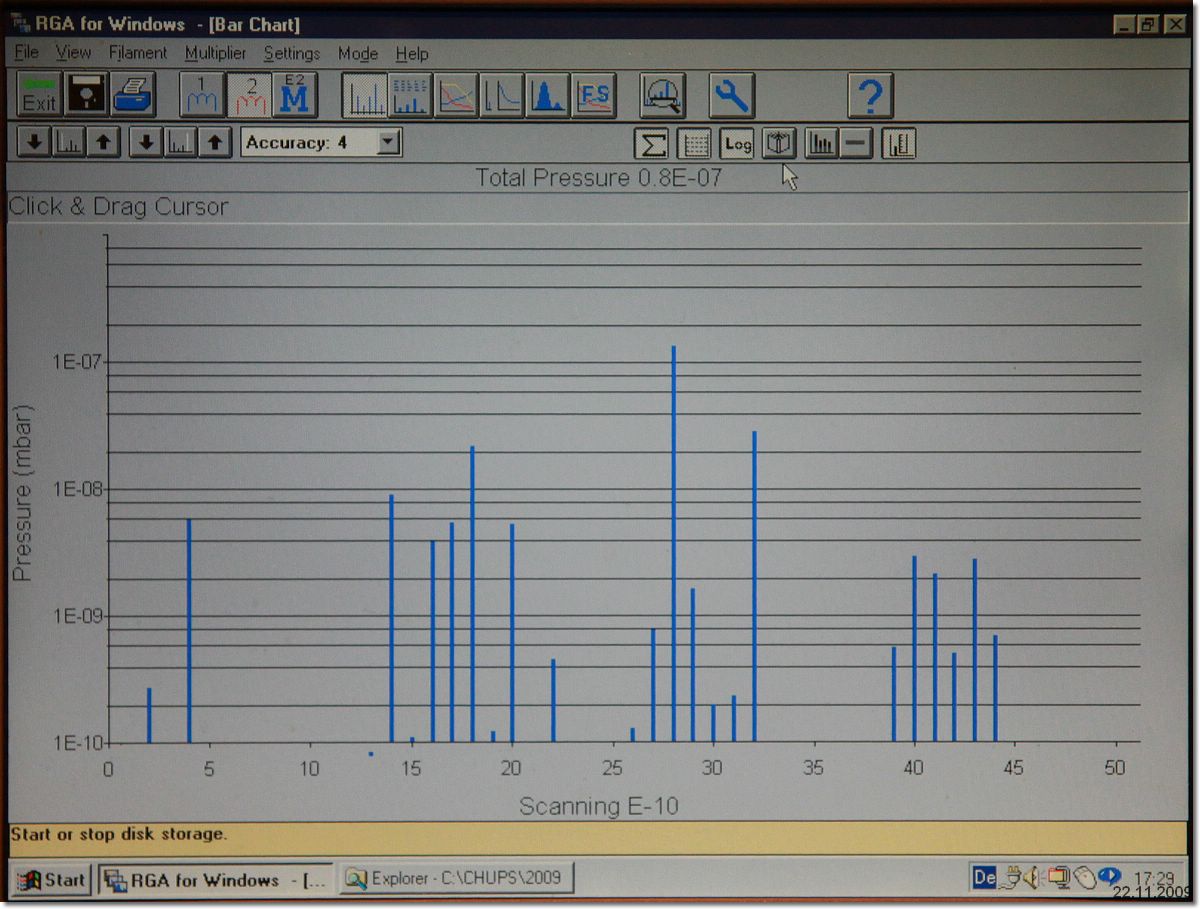Screen dimensions: 1200x909
Task: Click the bar at mass 44
Action: (995, 689)
